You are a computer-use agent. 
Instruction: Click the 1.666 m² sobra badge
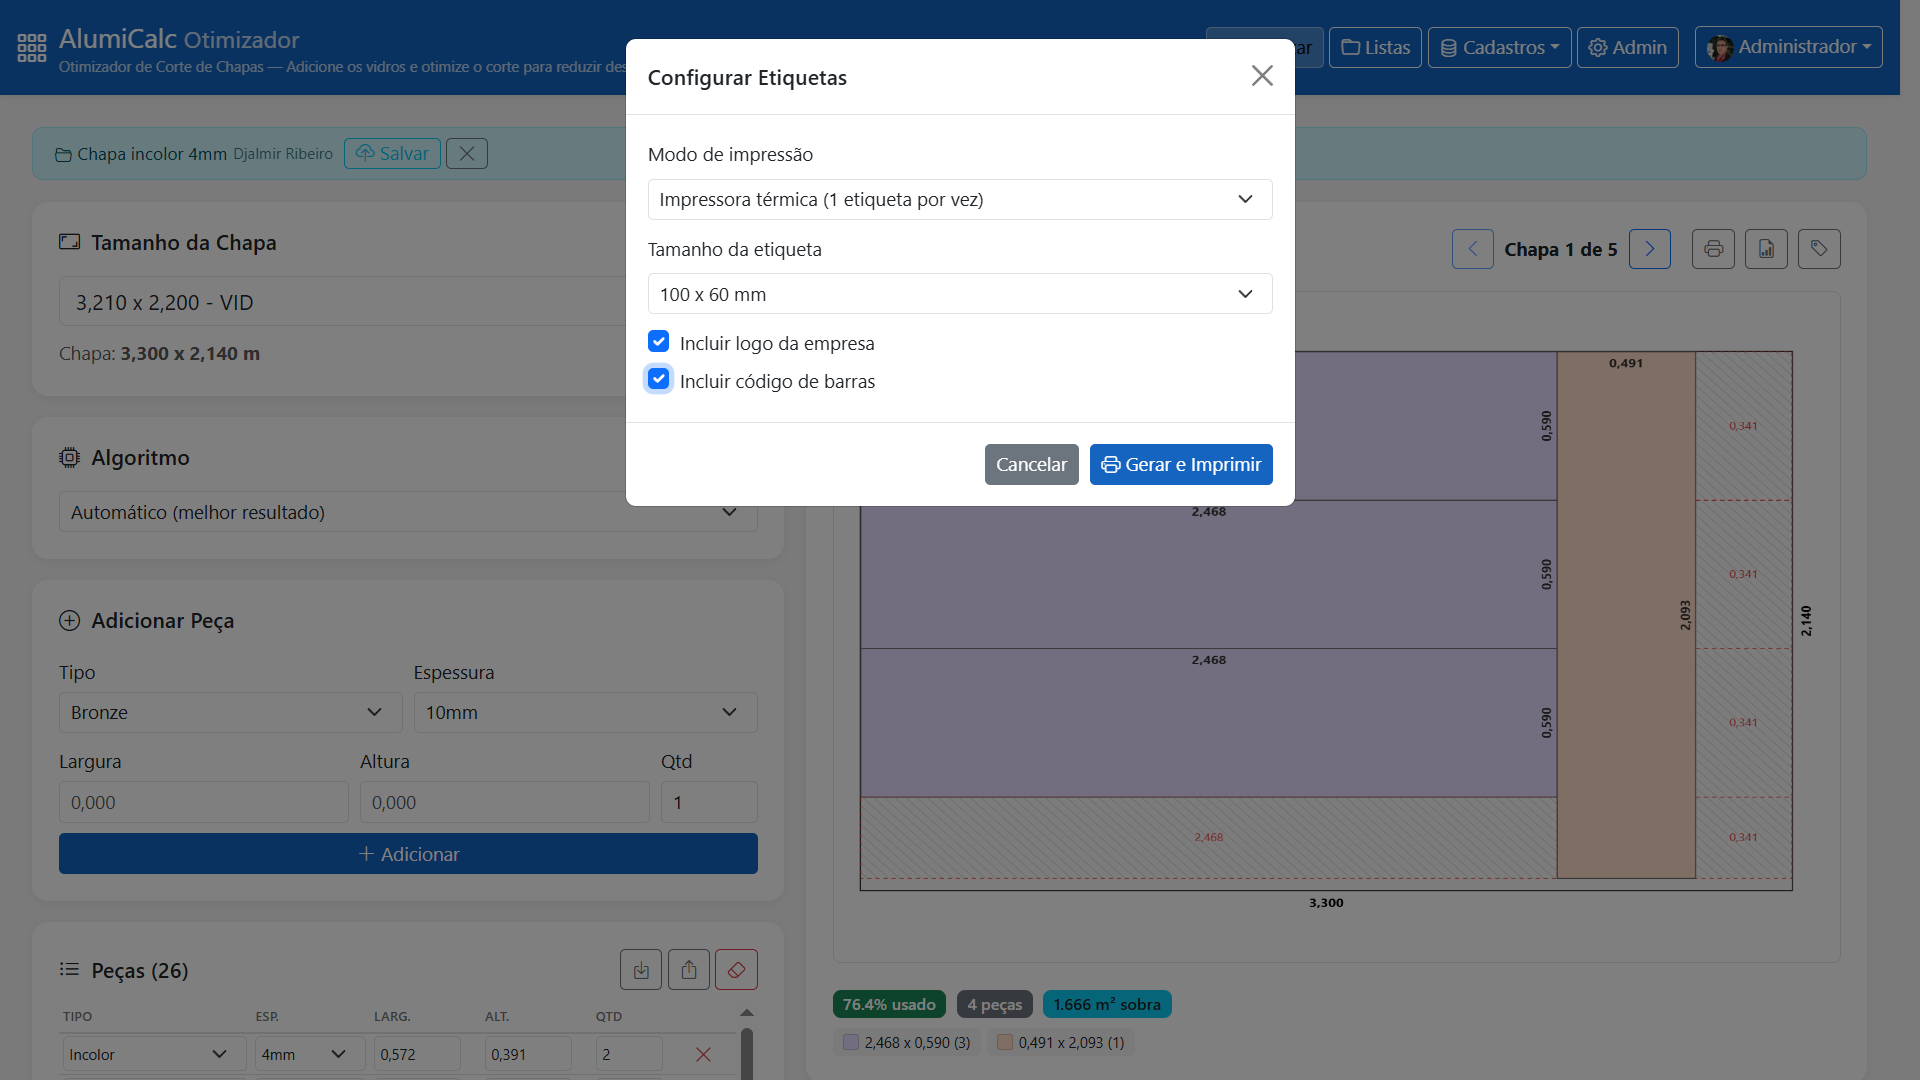(x=1107, y=1004)
